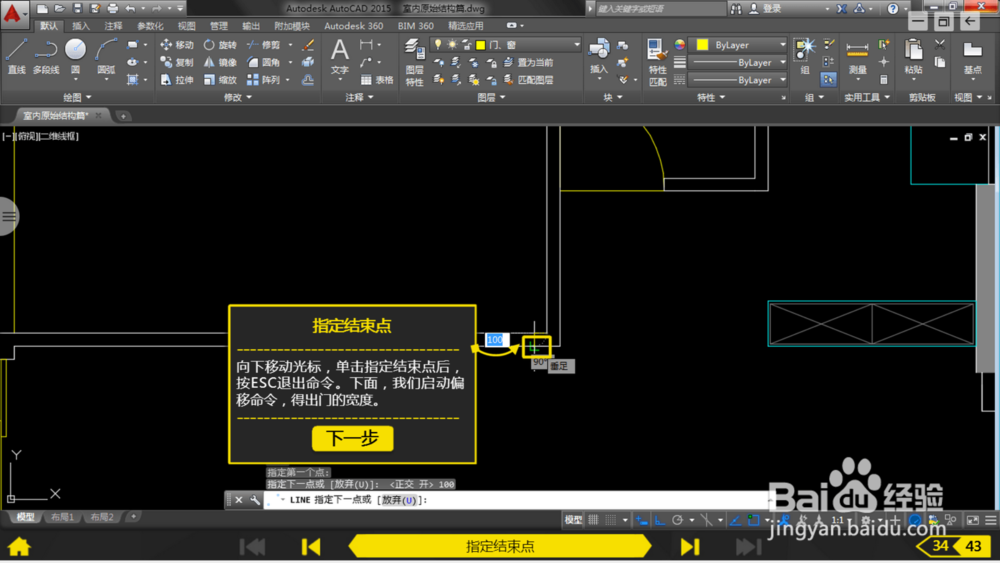Click the 缩放 (Scale) tool
The image size is (1000, 563).
(x=220, y=80)
